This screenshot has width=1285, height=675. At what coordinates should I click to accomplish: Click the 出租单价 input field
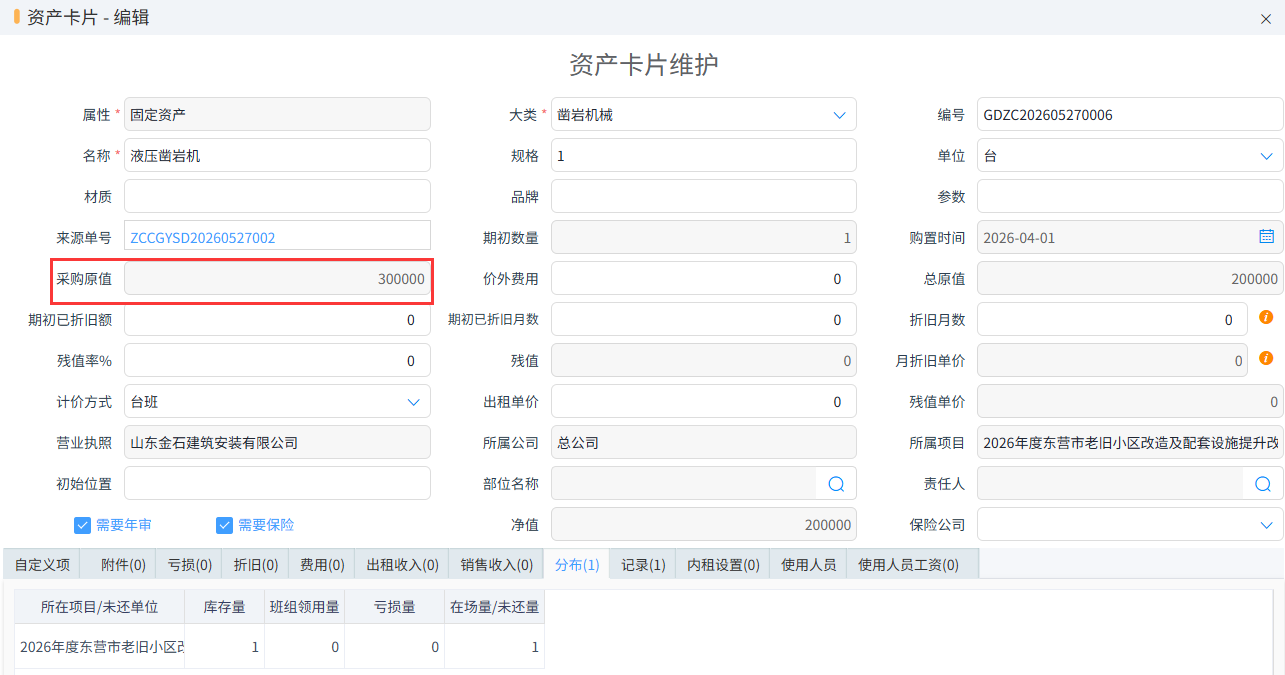point(704,402)
